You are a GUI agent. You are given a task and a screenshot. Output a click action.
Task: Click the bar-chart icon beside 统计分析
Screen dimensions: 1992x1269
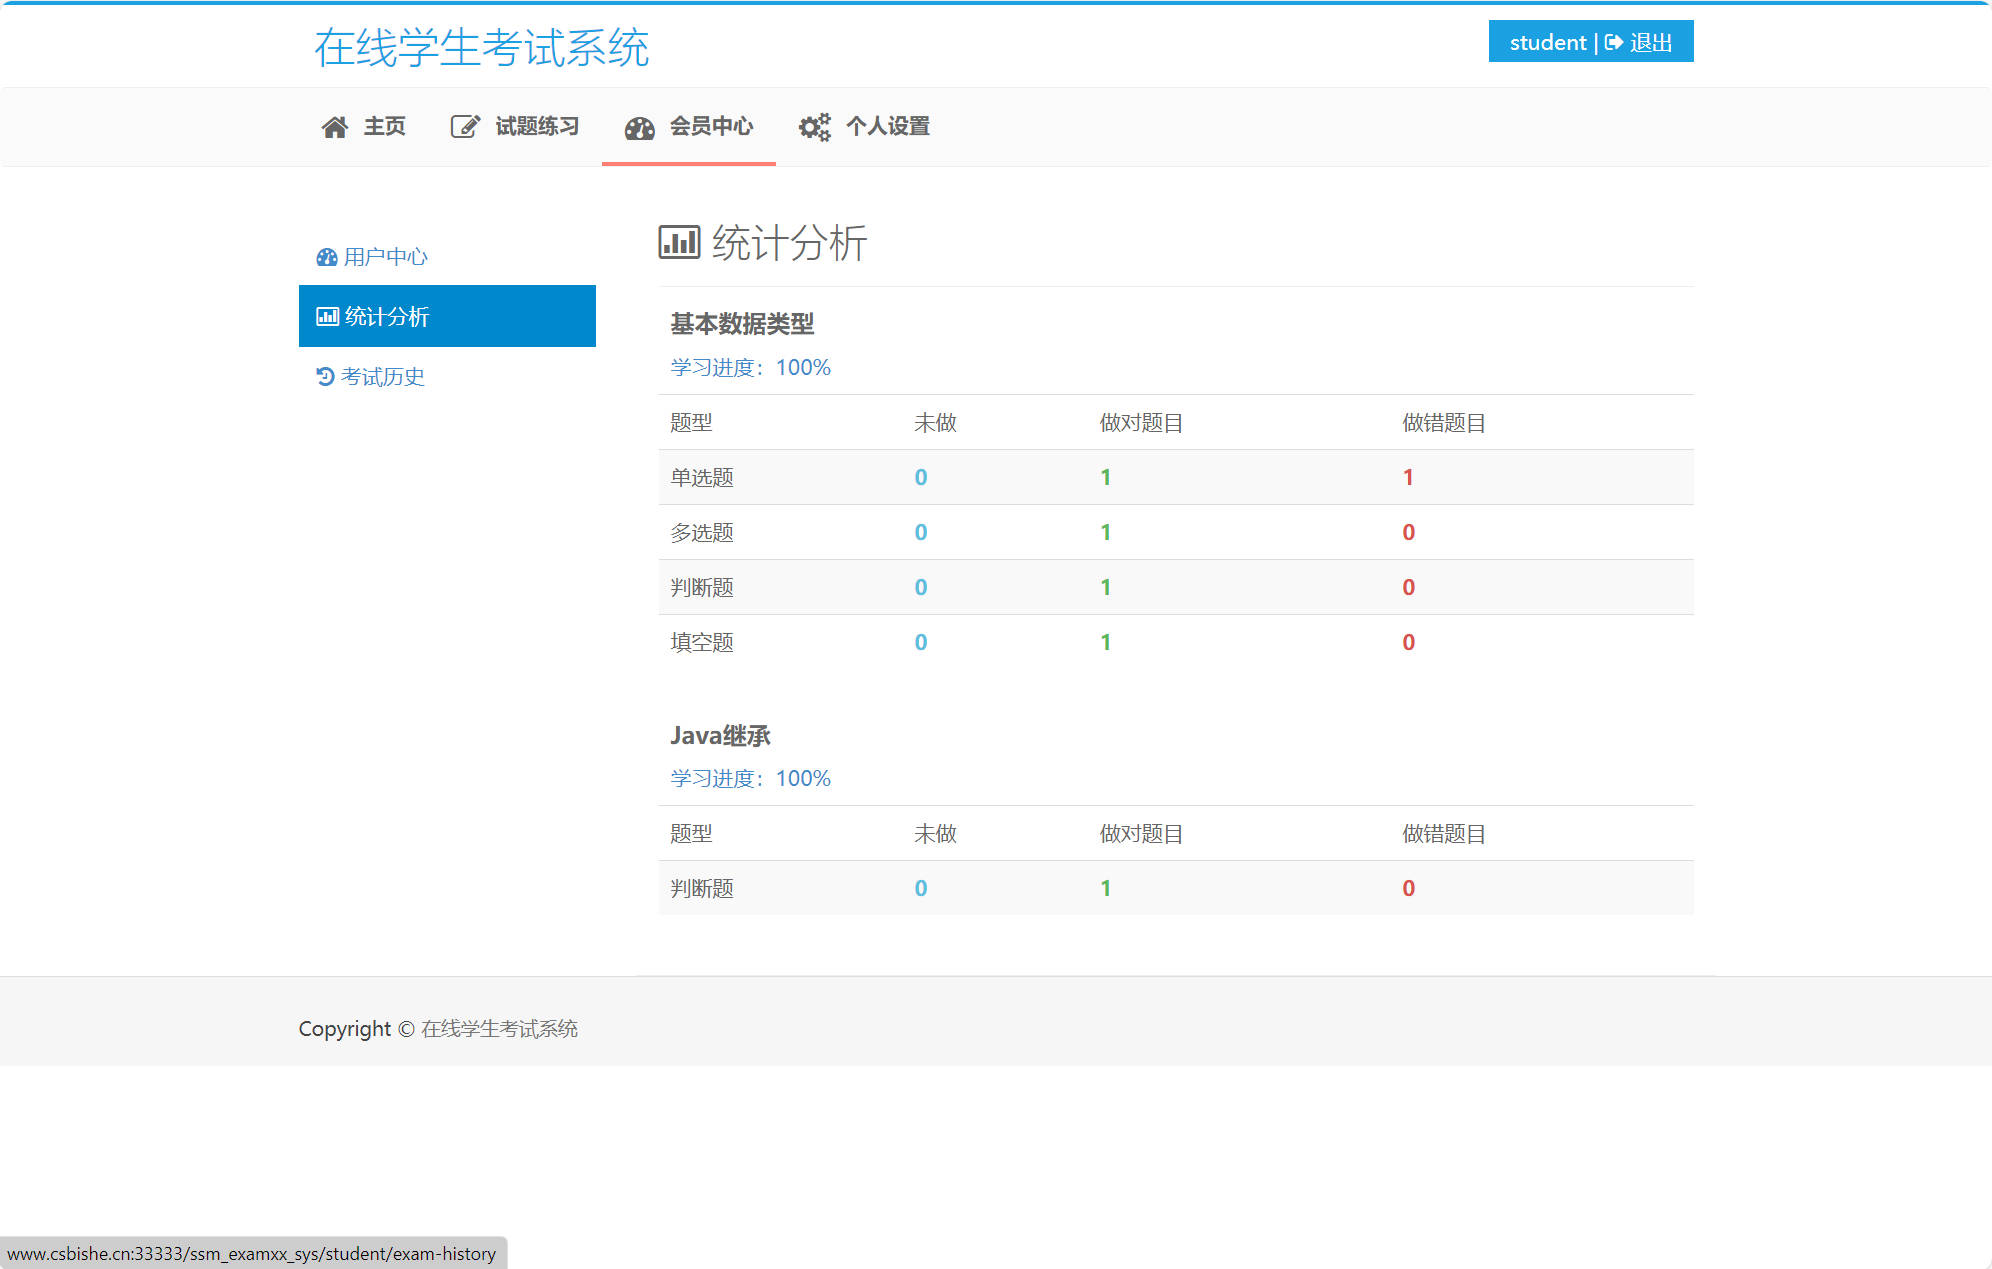[x=326, y=316]
